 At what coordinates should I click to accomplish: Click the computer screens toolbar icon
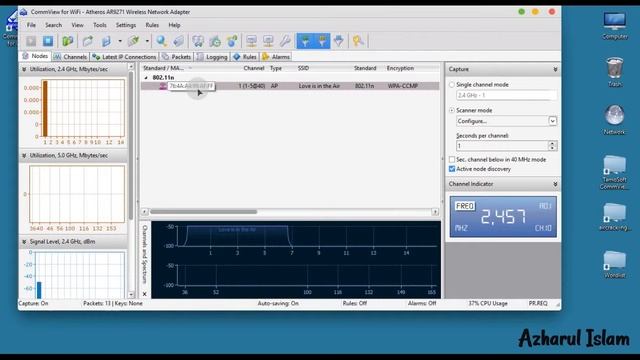(x=198, y=41)
